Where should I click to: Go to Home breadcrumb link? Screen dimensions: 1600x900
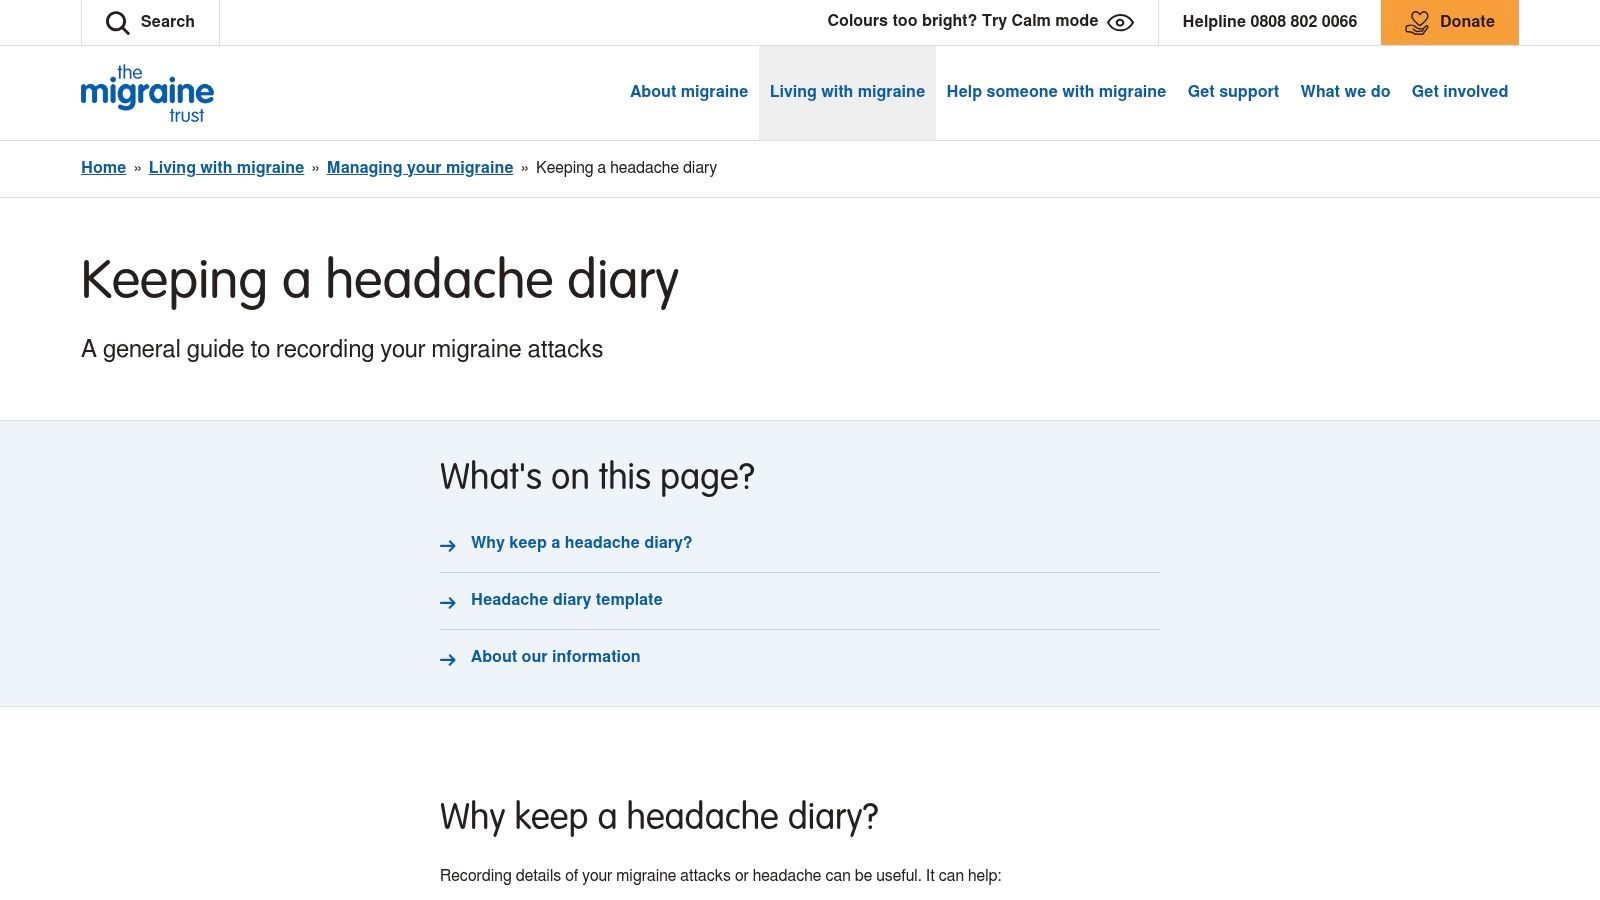click(103, 167)
